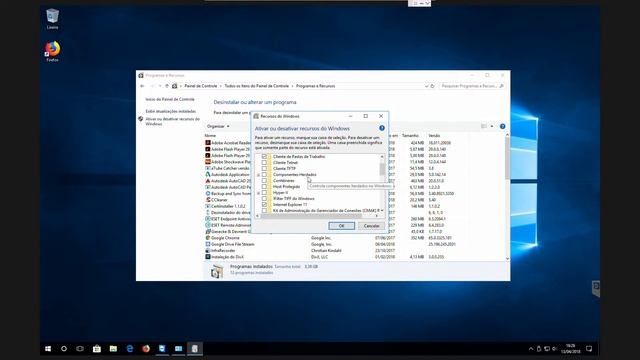Click the change view icon
This screenshot has height=360, width=640.
click(x=484, y=127)
